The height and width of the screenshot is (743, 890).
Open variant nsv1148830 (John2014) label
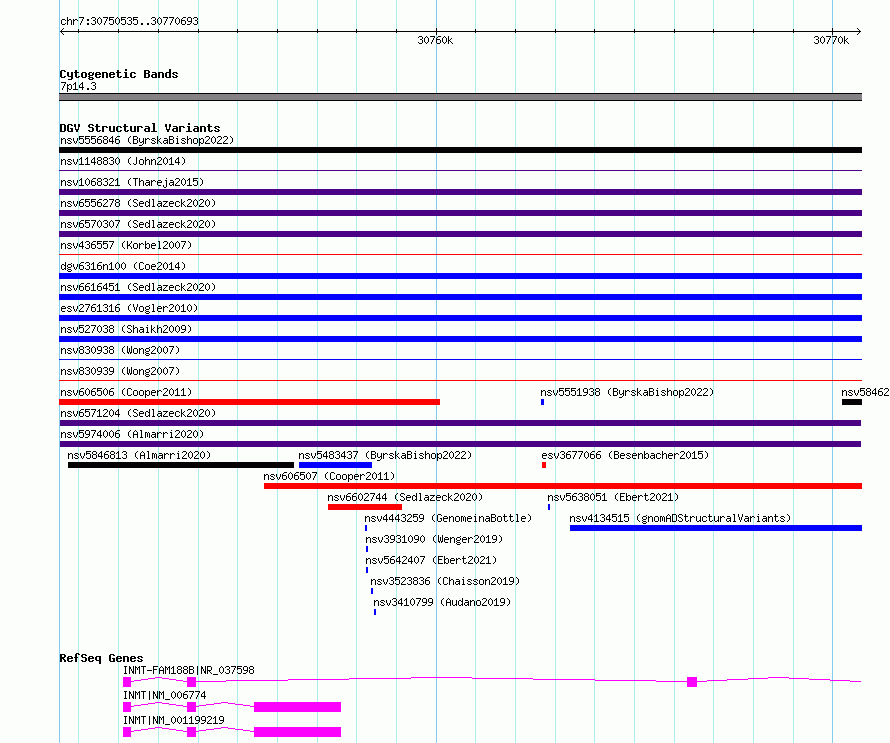[x=123, y=161]
